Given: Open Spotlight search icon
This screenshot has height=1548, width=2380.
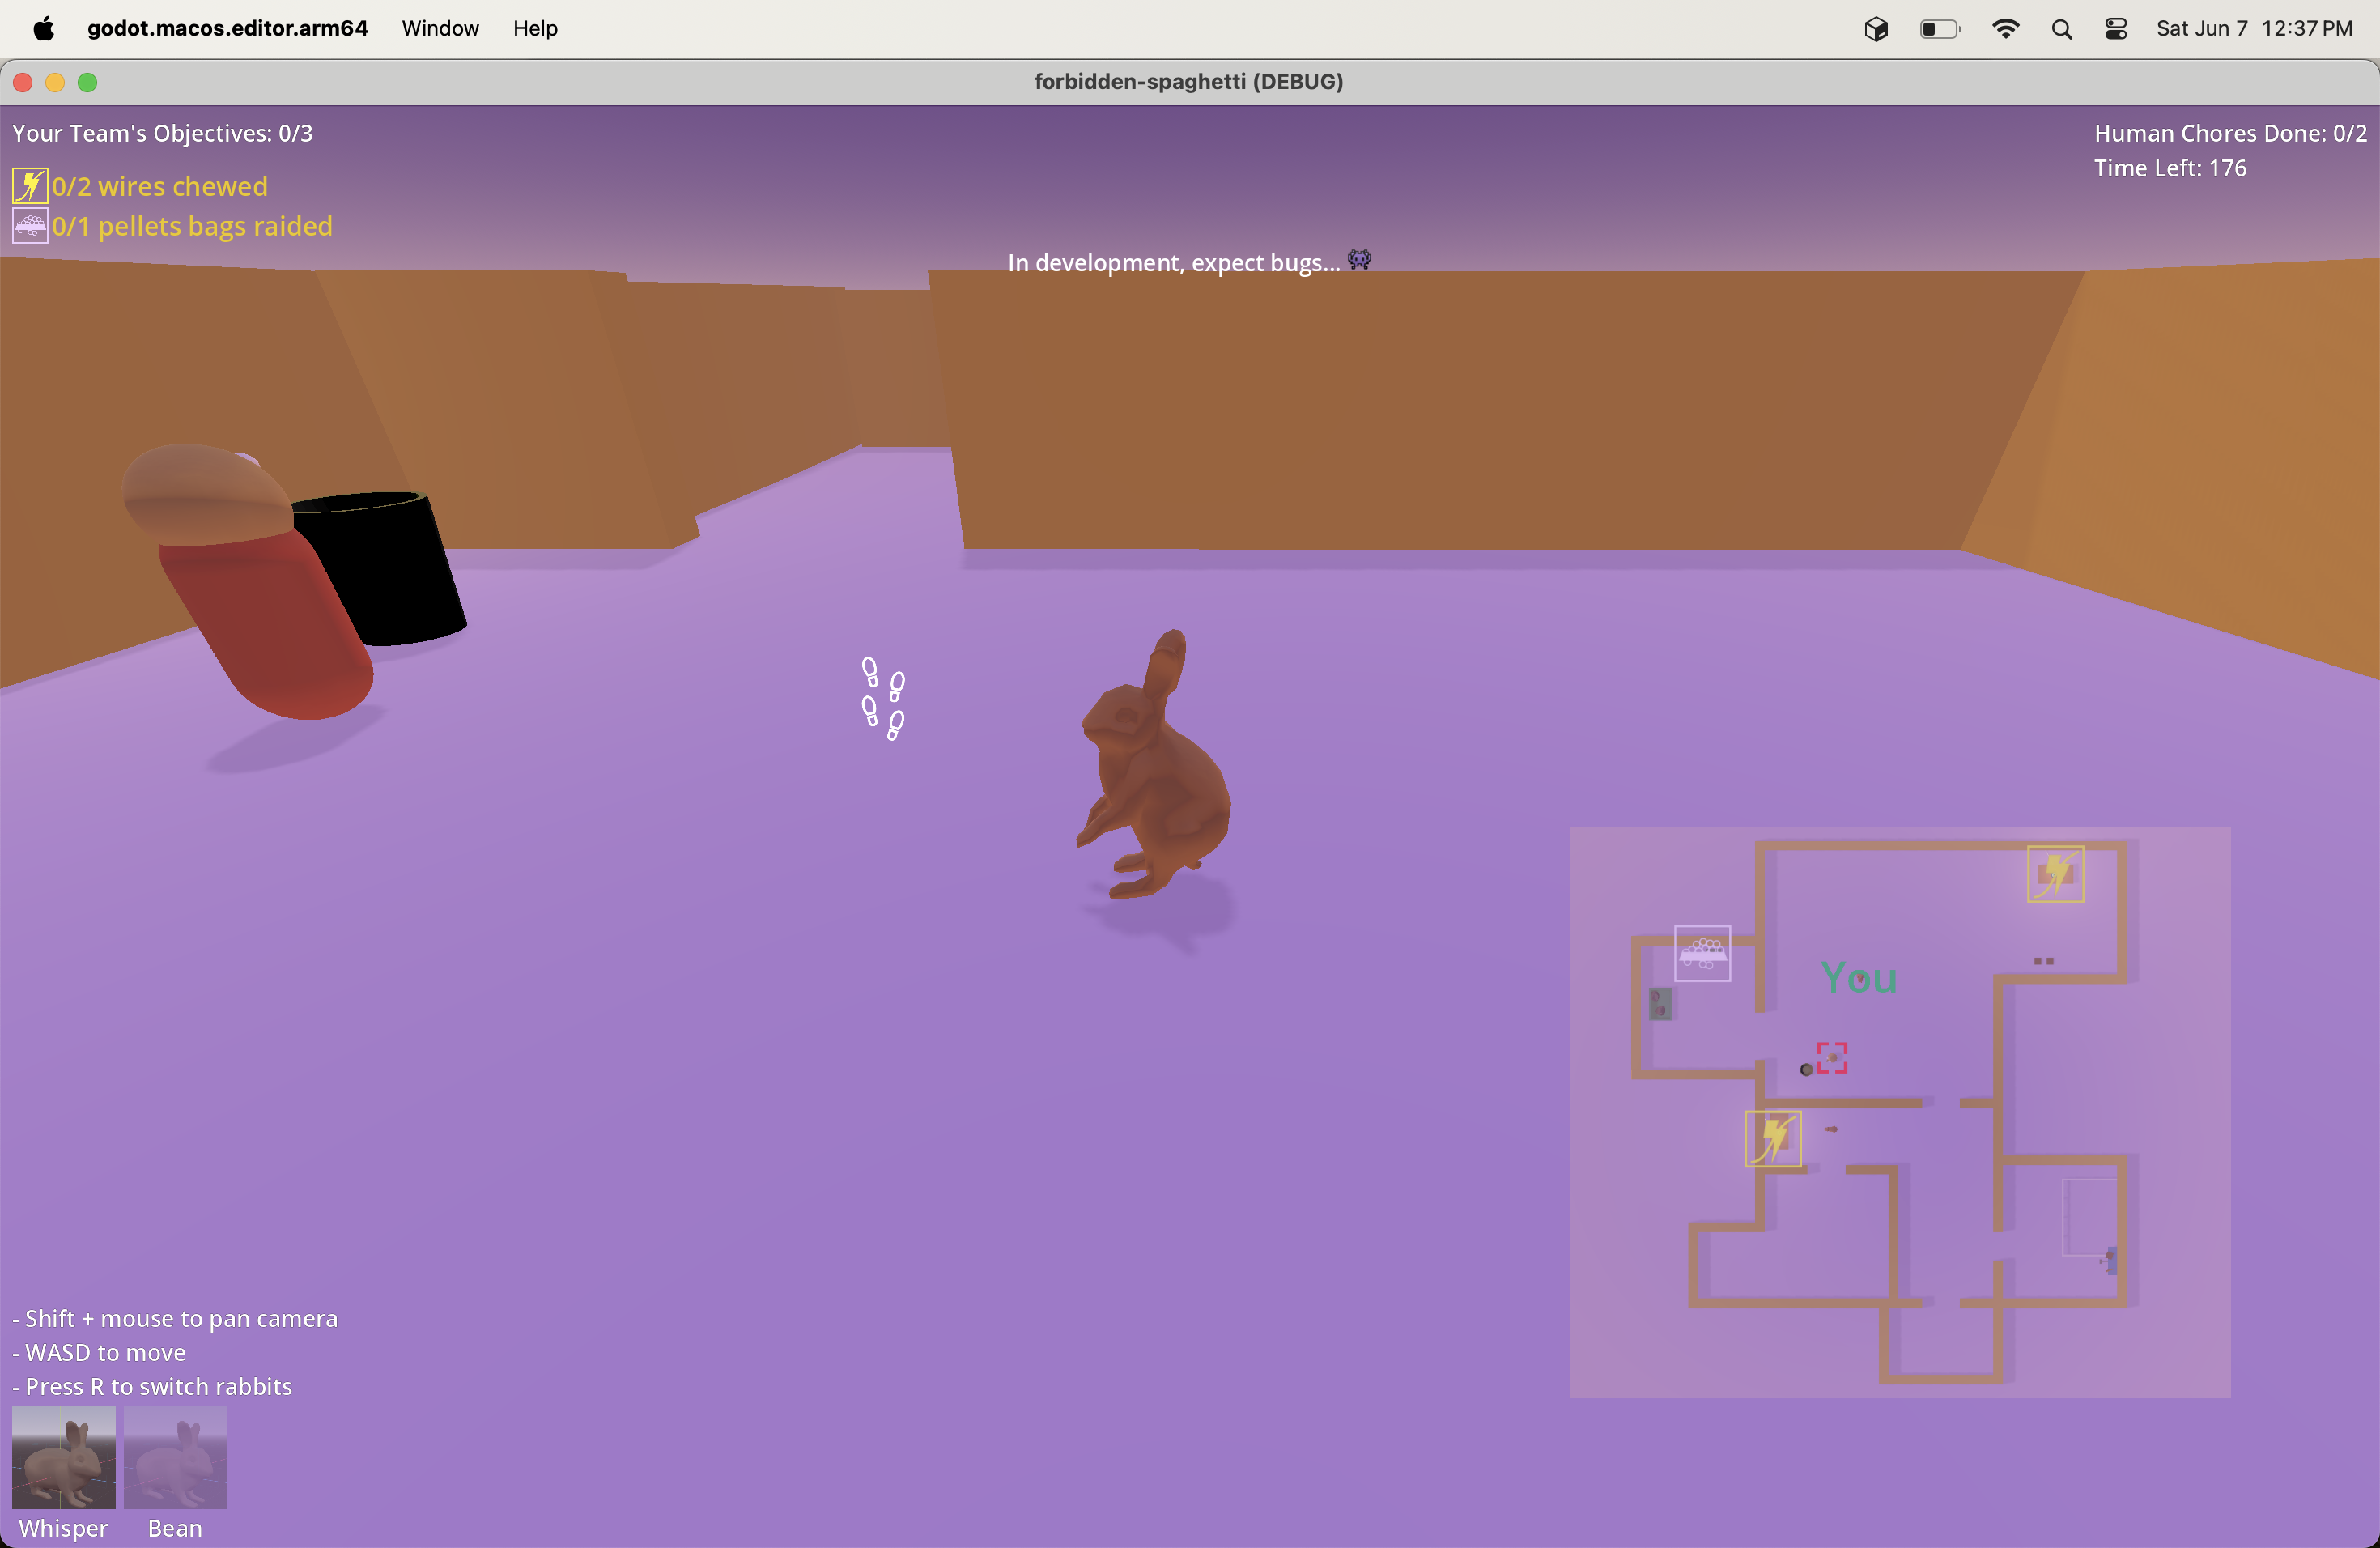Looking at the screenshot, I should coord(2061,29).
